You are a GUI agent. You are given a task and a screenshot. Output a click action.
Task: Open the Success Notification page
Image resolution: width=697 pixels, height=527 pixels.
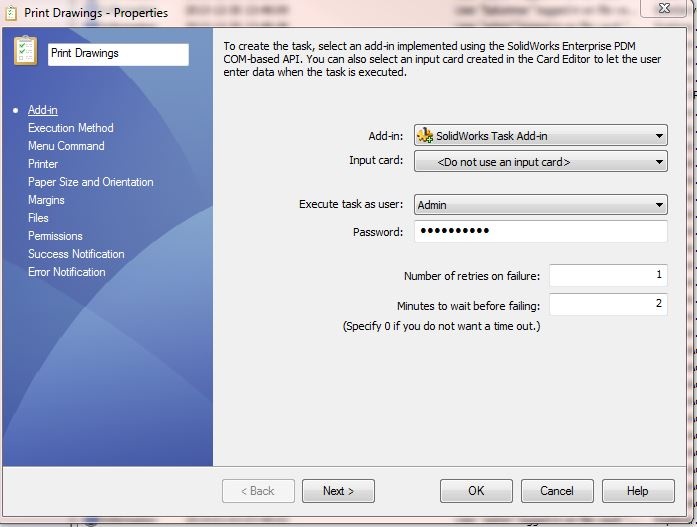76,254
